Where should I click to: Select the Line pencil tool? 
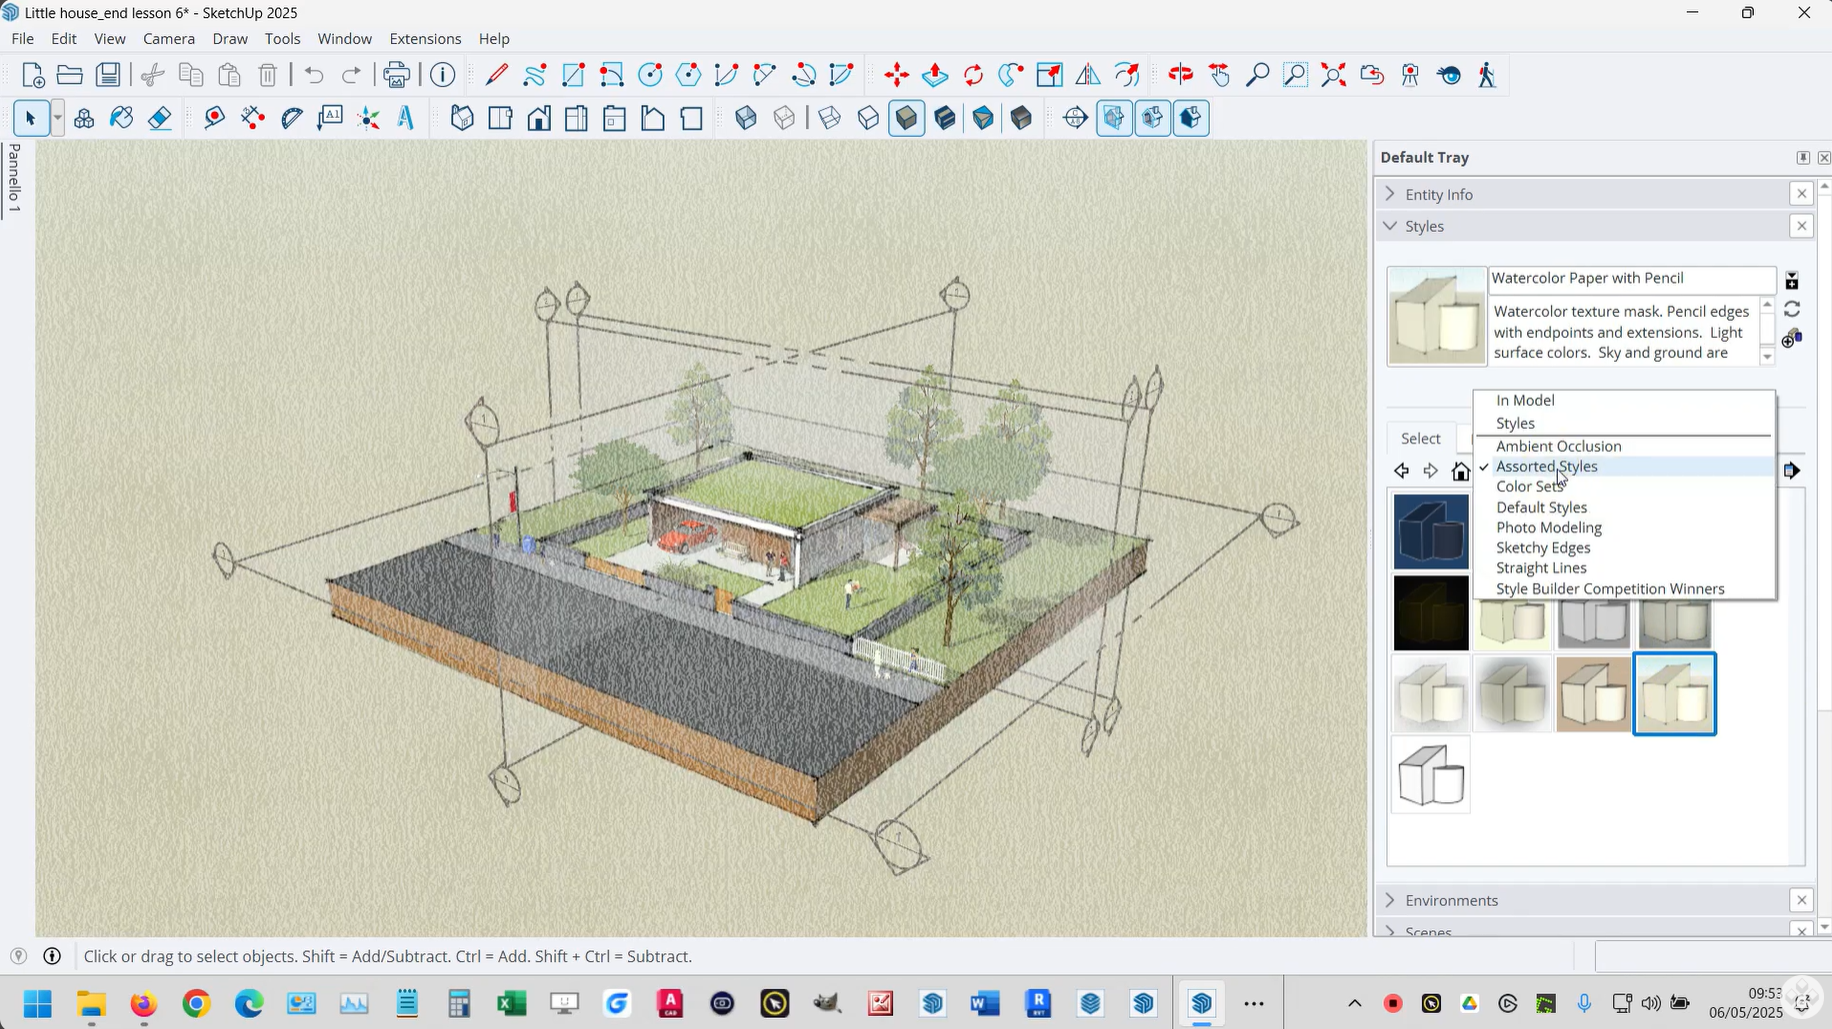(496, 75)
